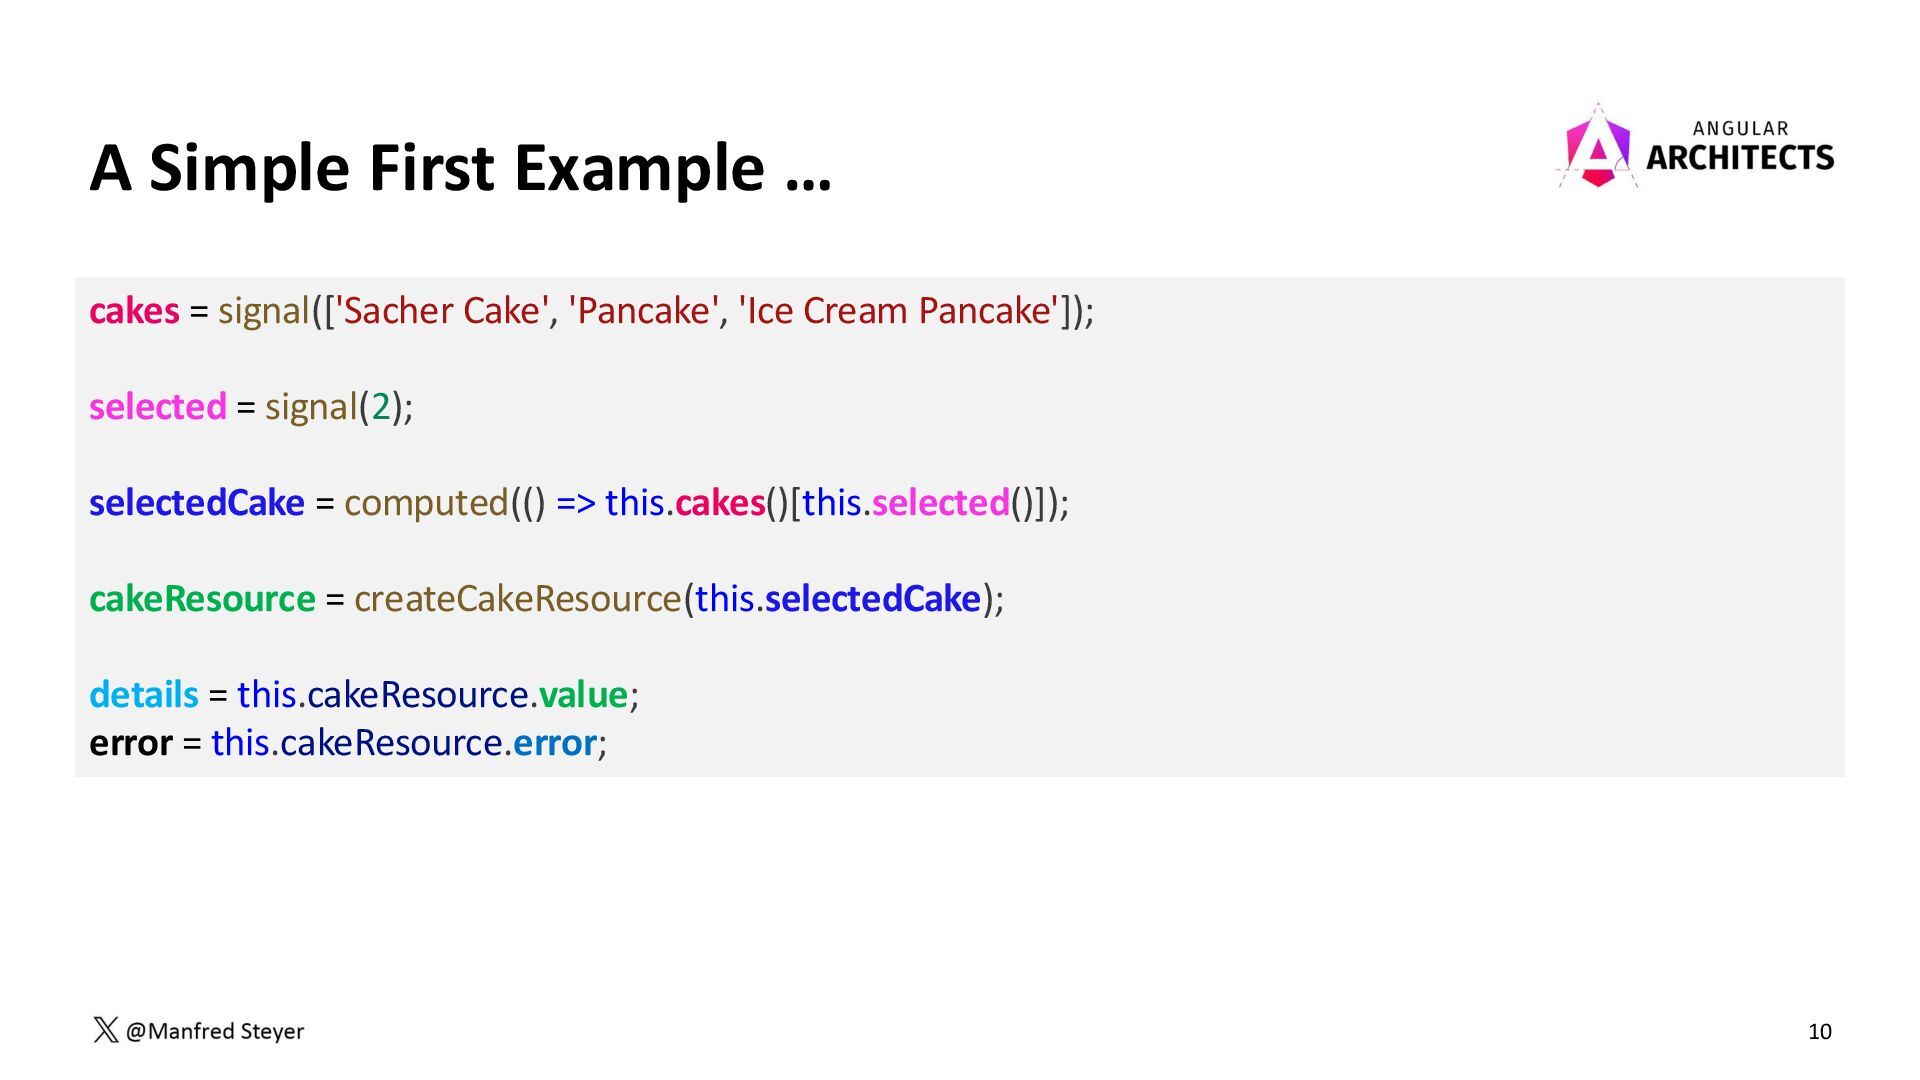The width and height of the screenshot is (1920, 1080).
Task: Click the 'createCakeResource' function call
Action: 518,599
